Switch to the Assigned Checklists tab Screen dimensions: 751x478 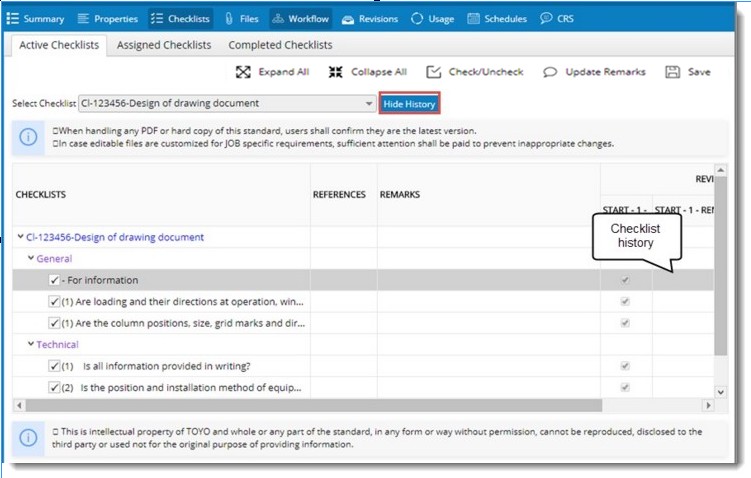coord(164,45)
